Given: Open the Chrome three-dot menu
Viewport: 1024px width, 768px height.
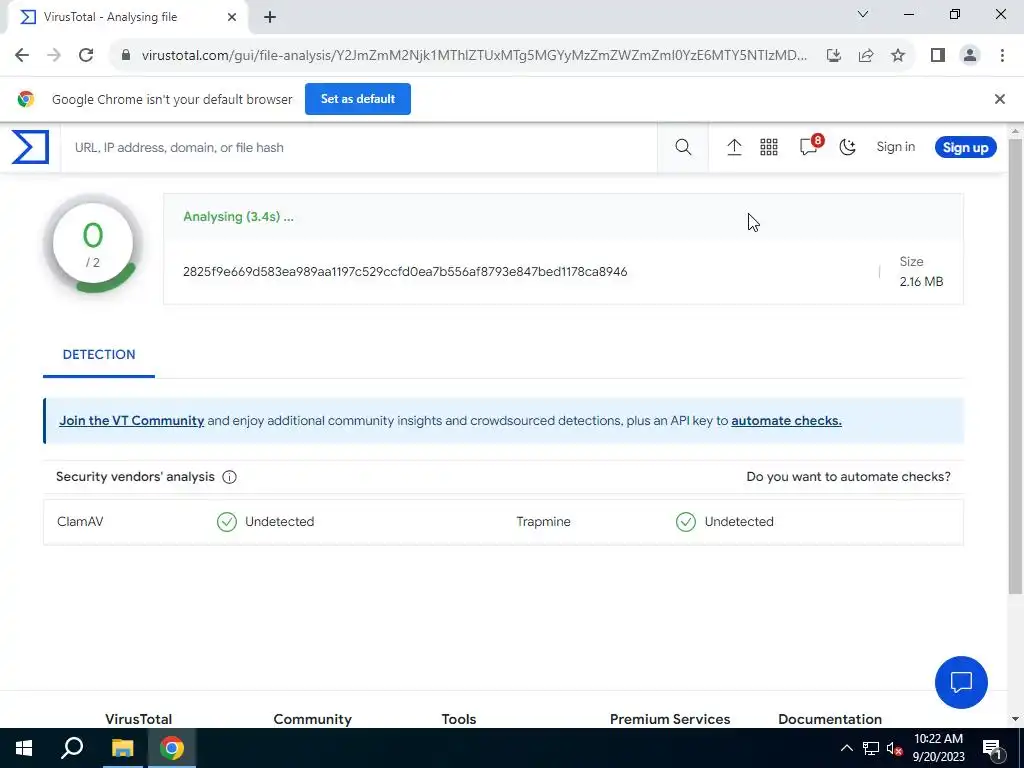Looking at the screenshot, I should (x=1002, y=55).
